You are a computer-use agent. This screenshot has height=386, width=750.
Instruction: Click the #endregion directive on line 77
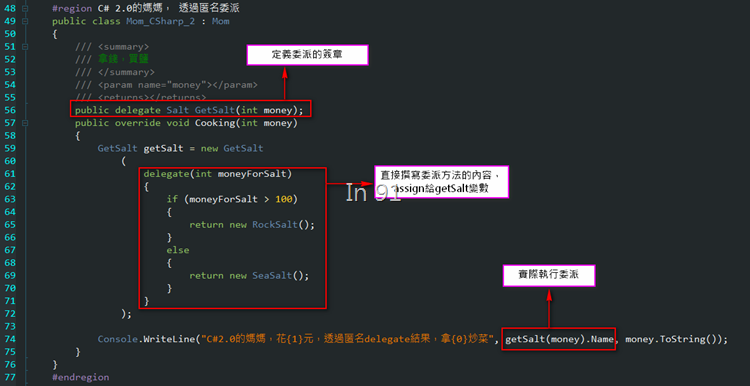coord(80,377)
